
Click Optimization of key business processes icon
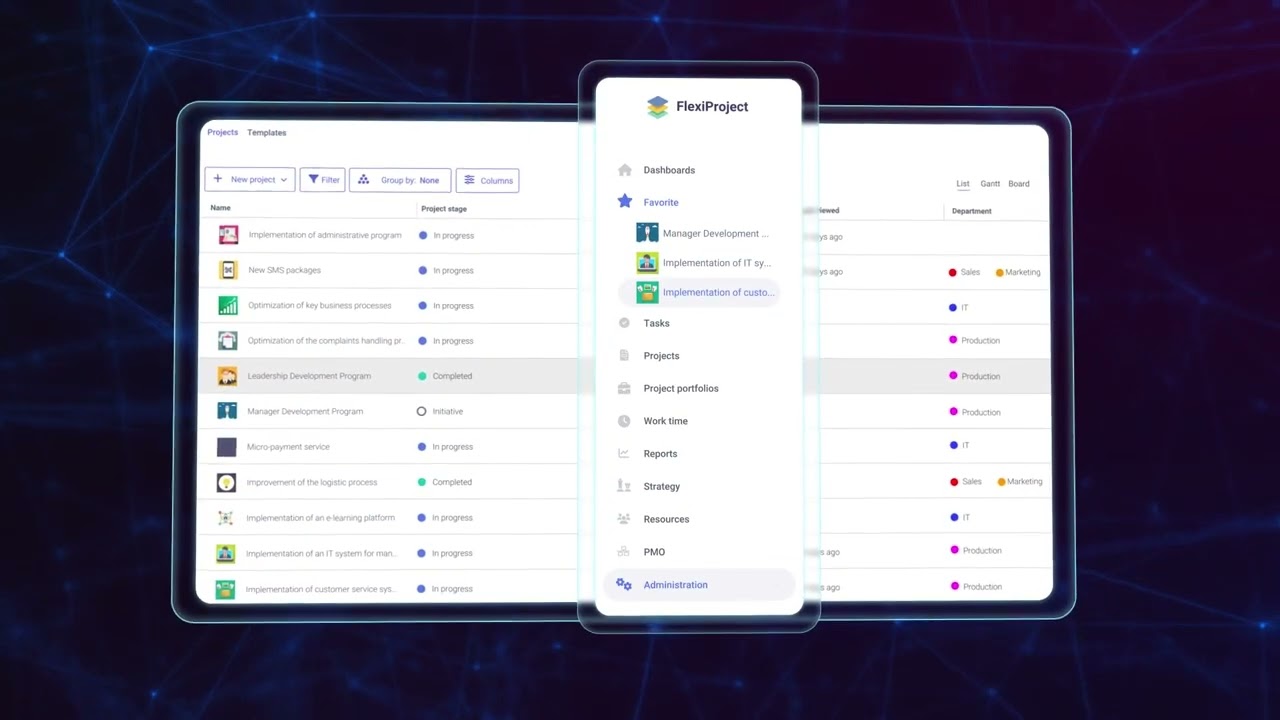tap(228, 305)
